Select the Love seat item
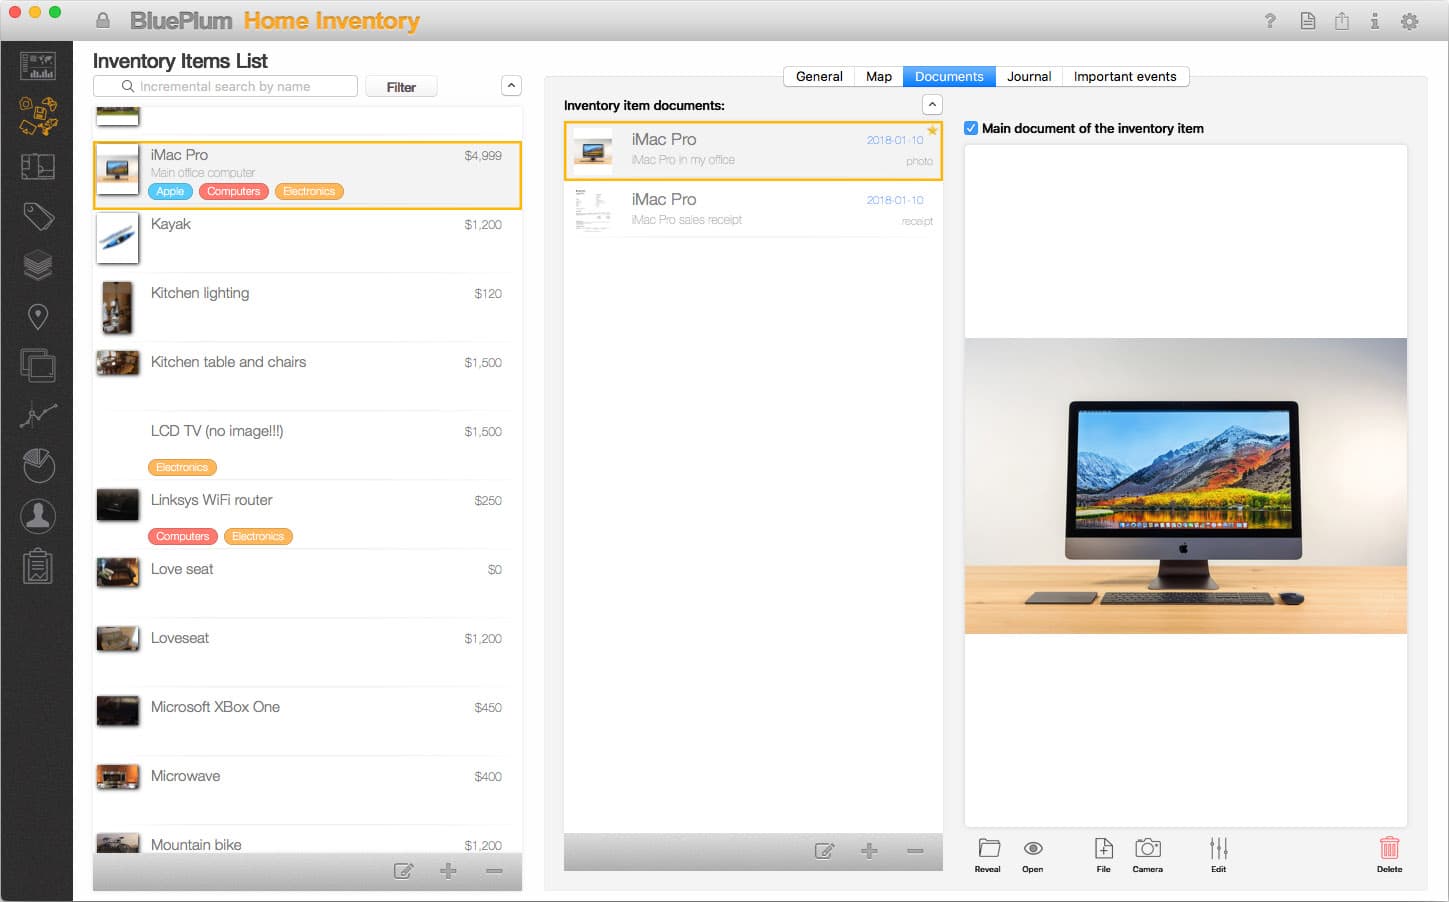This screenshot has width=1449, height=902. (x=308, y=584)
